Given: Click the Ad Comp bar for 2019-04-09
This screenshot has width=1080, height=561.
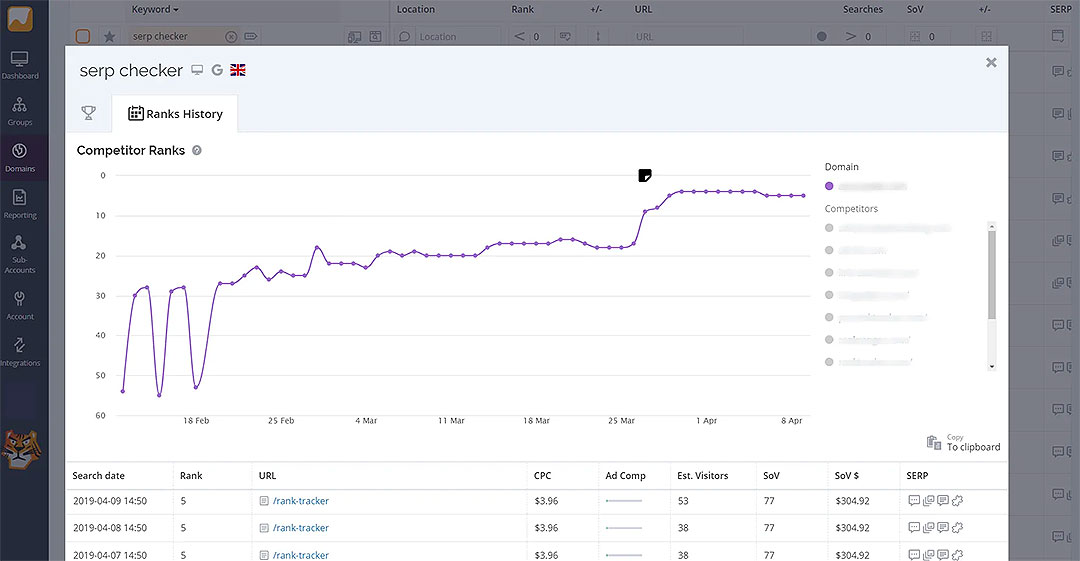Looking at the screenshot, I should [624, 501].
